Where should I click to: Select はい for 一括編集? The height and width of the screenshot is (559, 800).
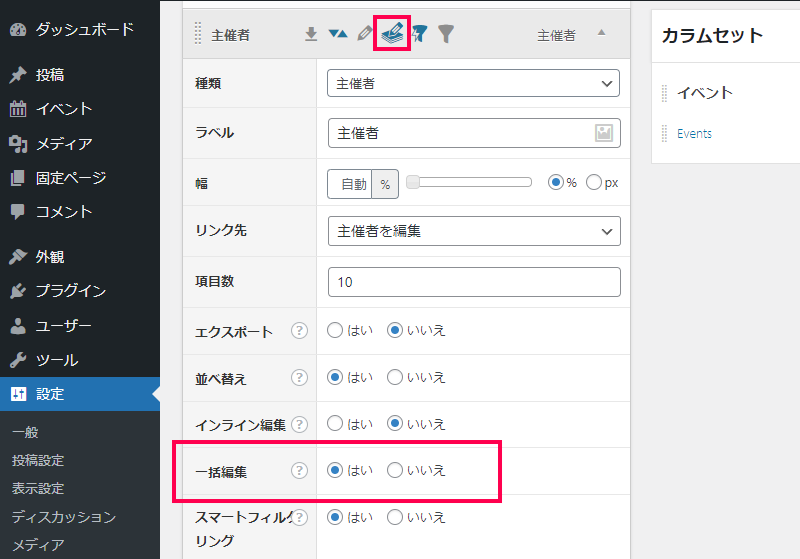click(x=335, y=470)
